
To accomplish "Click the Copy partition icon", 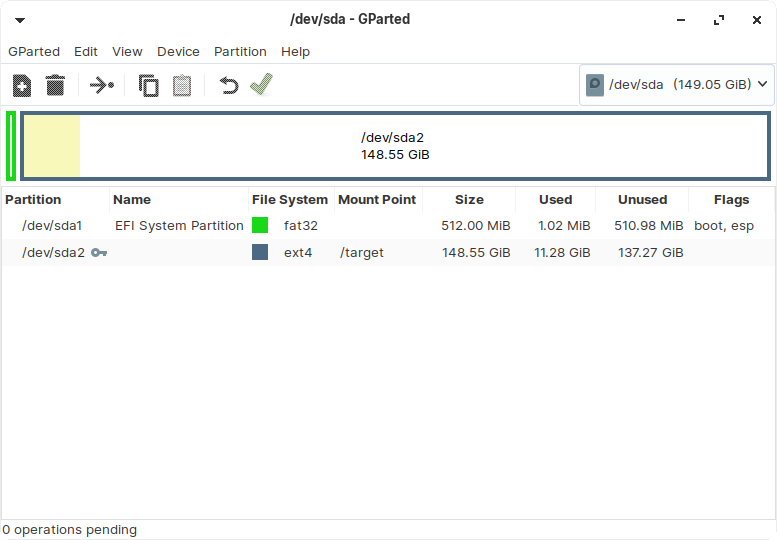I will click(149, 86).
